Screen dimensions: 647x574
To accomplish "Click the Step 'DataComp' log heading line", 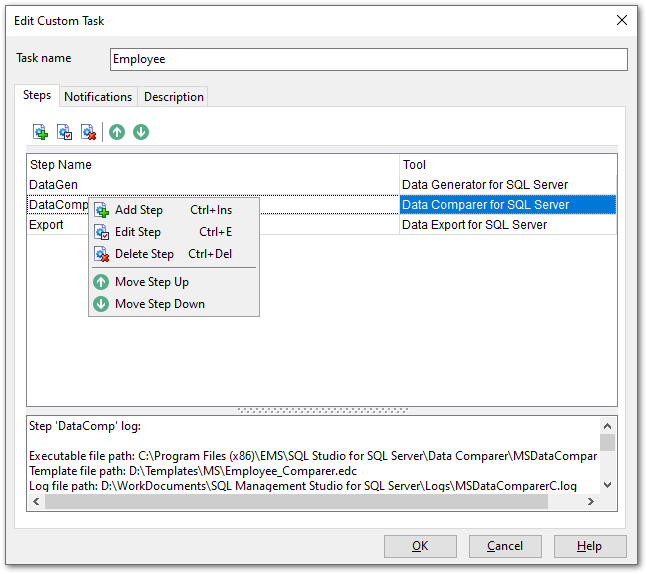I will pyautogui.click(x=85, y=426).
